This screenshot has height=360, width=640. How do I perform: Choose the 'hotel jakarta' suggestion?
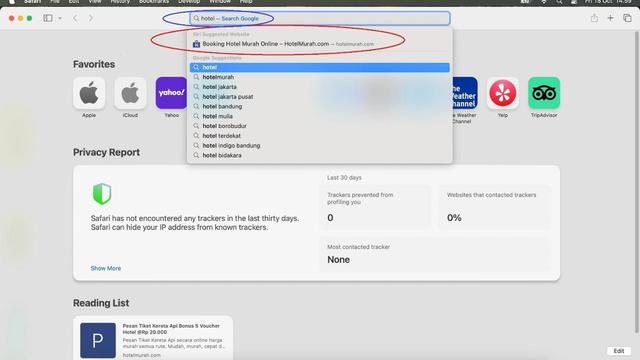pyautogui.click(x=320, y=87)
